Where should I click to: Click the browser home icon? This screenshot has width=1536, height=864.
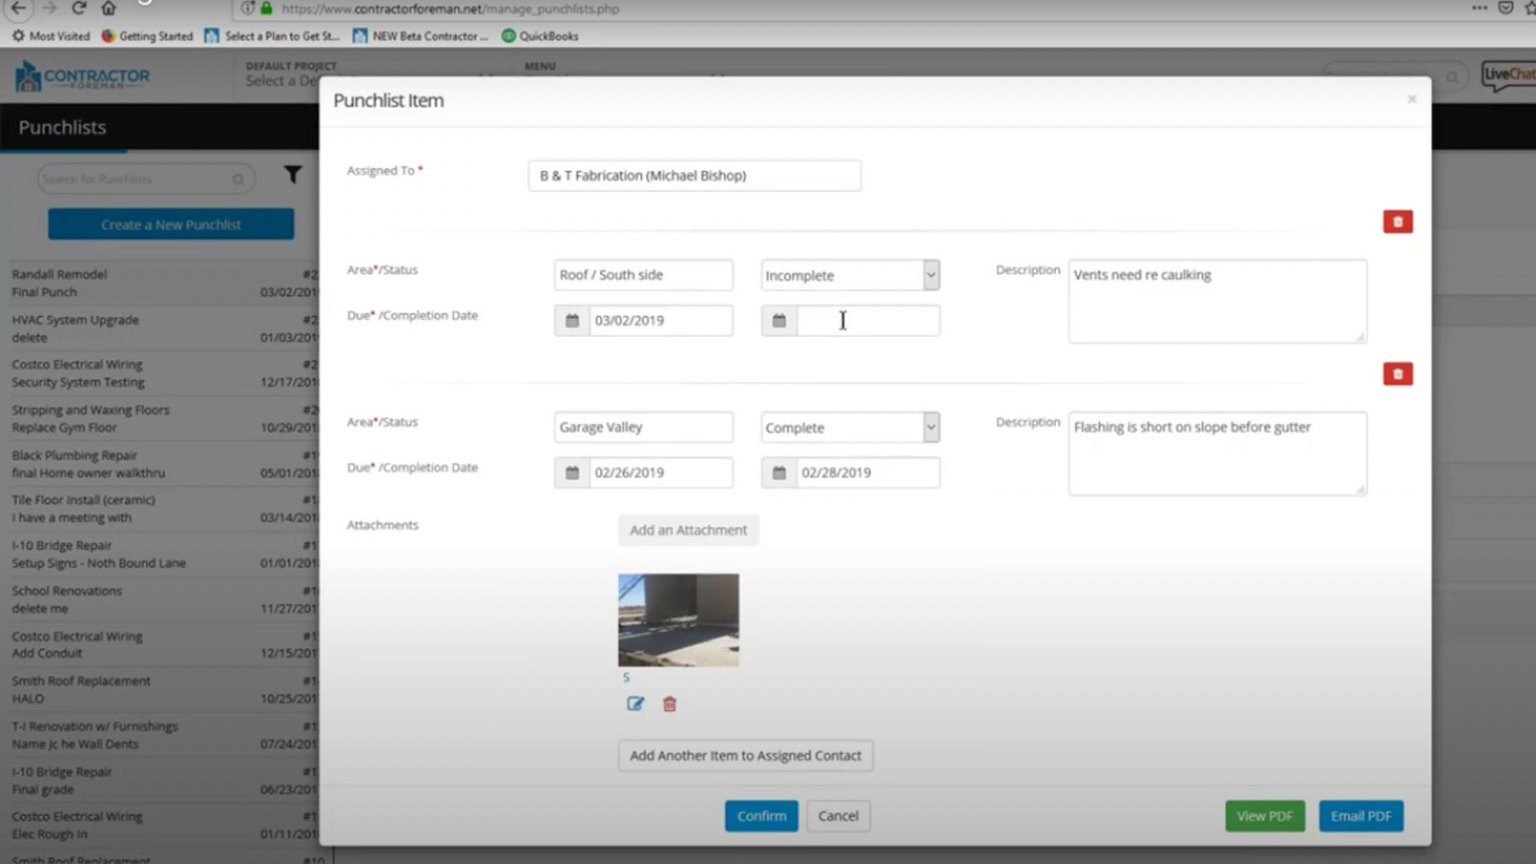point(108,9)
